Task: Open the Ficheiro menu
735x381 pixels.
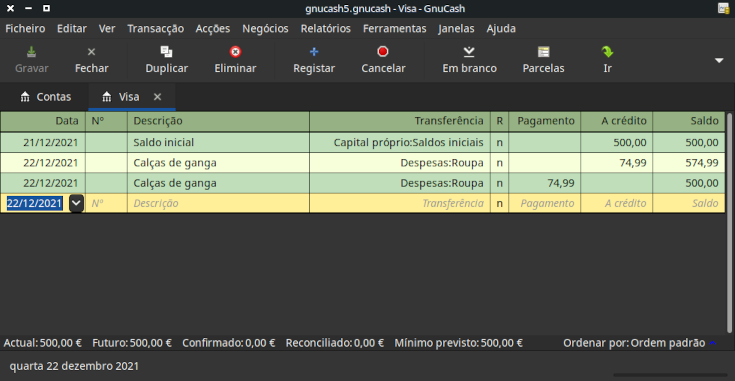Action: pos(25,29)
